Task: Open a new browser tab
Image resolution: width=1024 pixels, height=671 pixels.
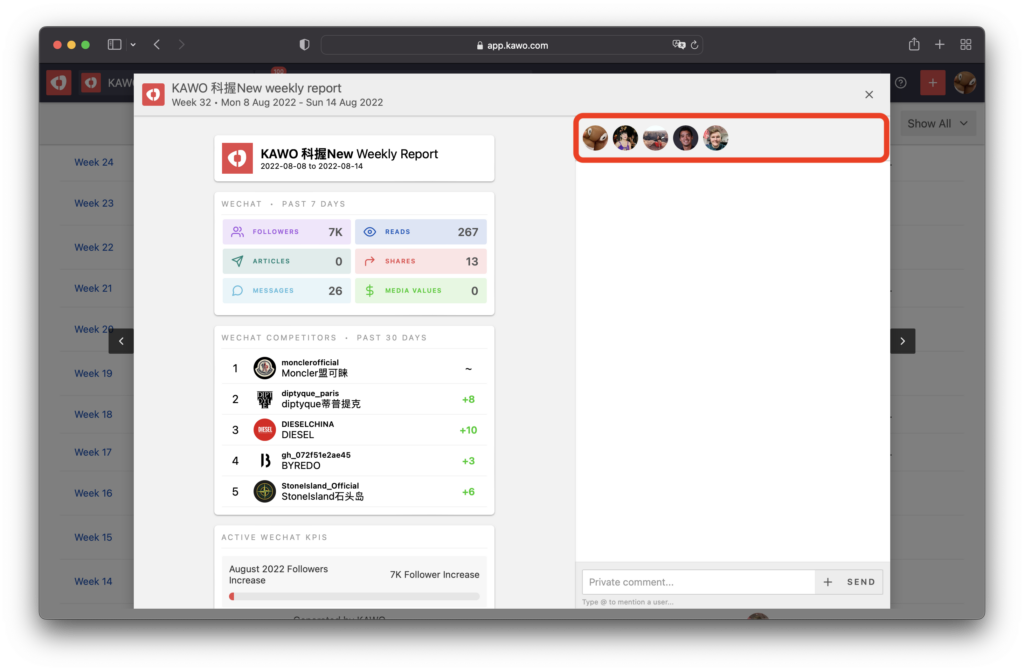Action: [939, 44]
